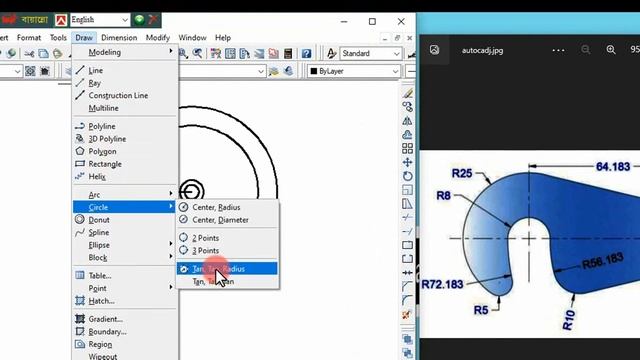Select the Scale tool

pos(407,190)
